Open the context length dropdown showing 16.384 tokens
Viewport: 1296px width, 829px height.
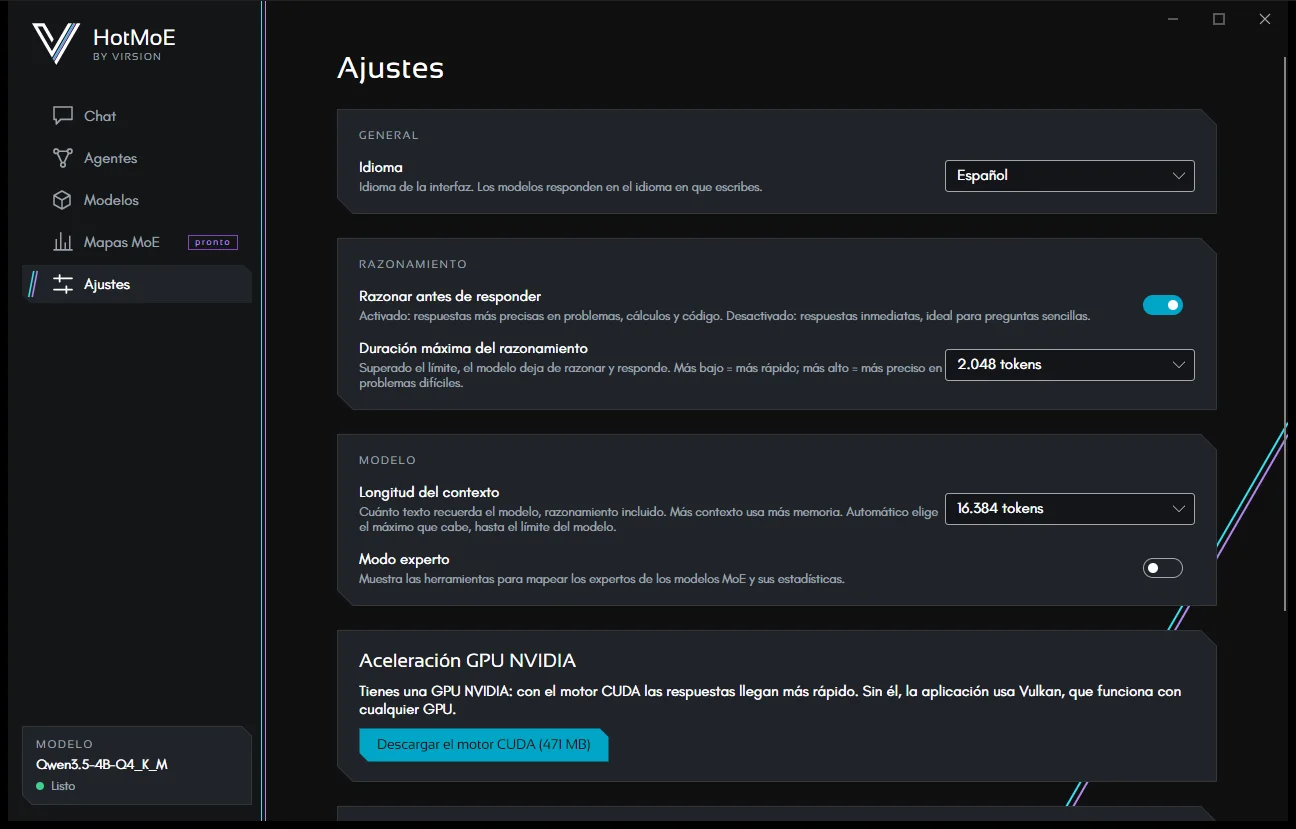pos(1070,508)
